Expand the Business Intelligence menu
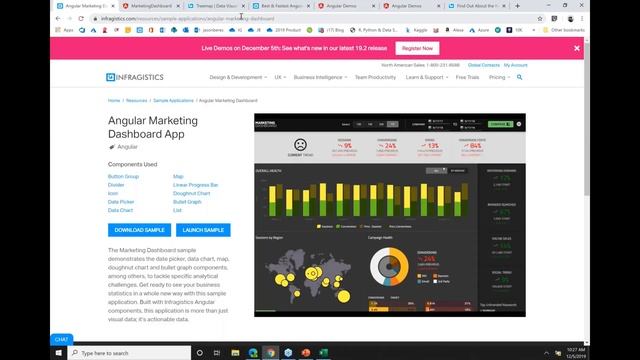640x360 pixels. coord(320,77)
